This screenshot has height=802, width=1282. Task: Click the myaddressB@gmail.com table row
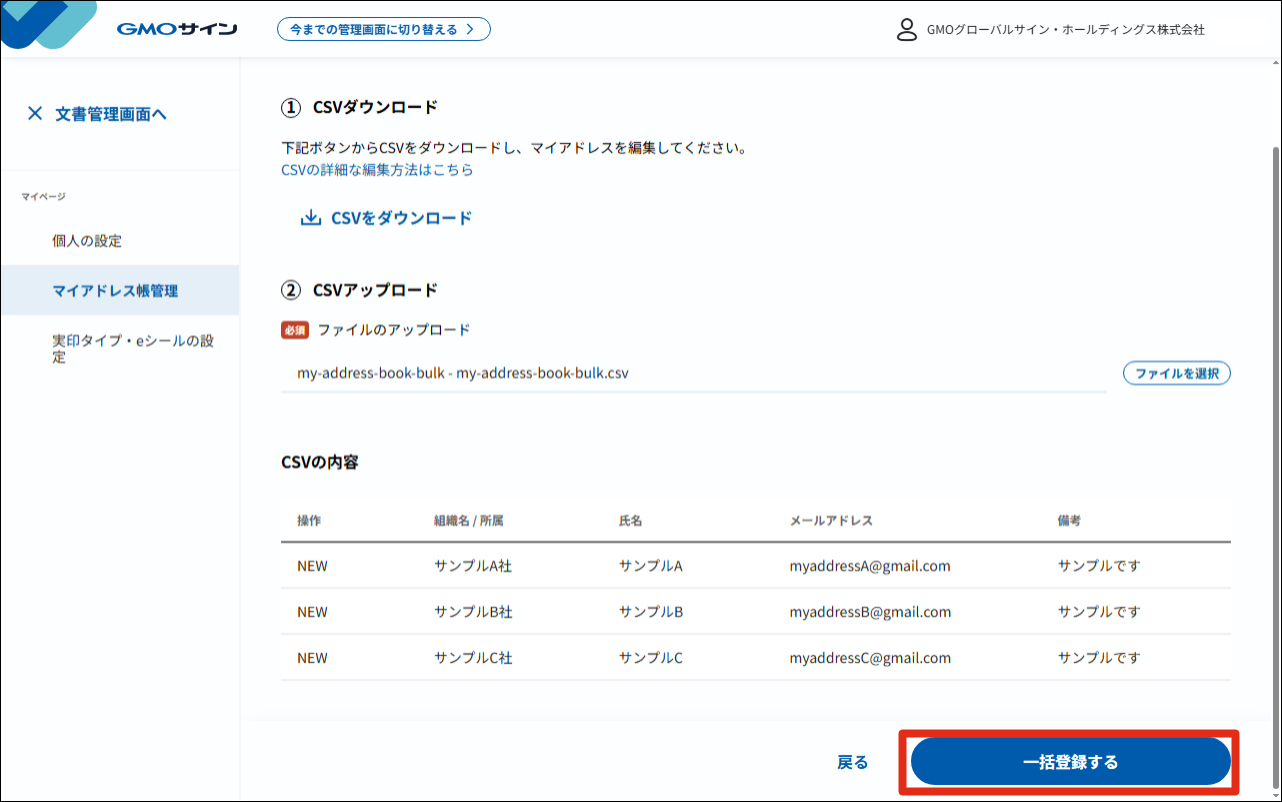756,612
